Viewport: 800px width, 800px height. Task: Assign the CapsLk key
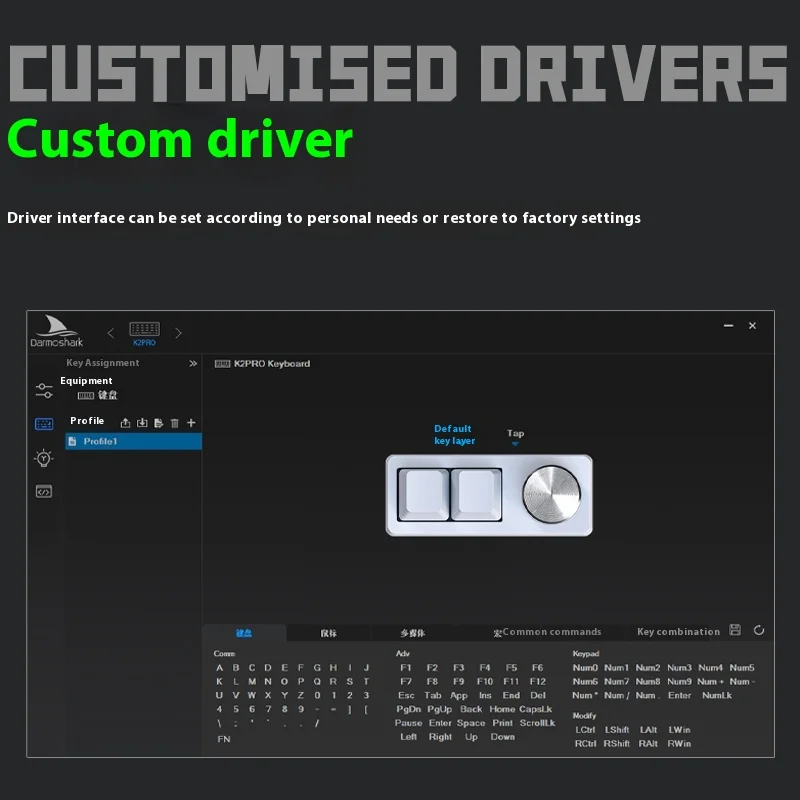coord(535,709)
